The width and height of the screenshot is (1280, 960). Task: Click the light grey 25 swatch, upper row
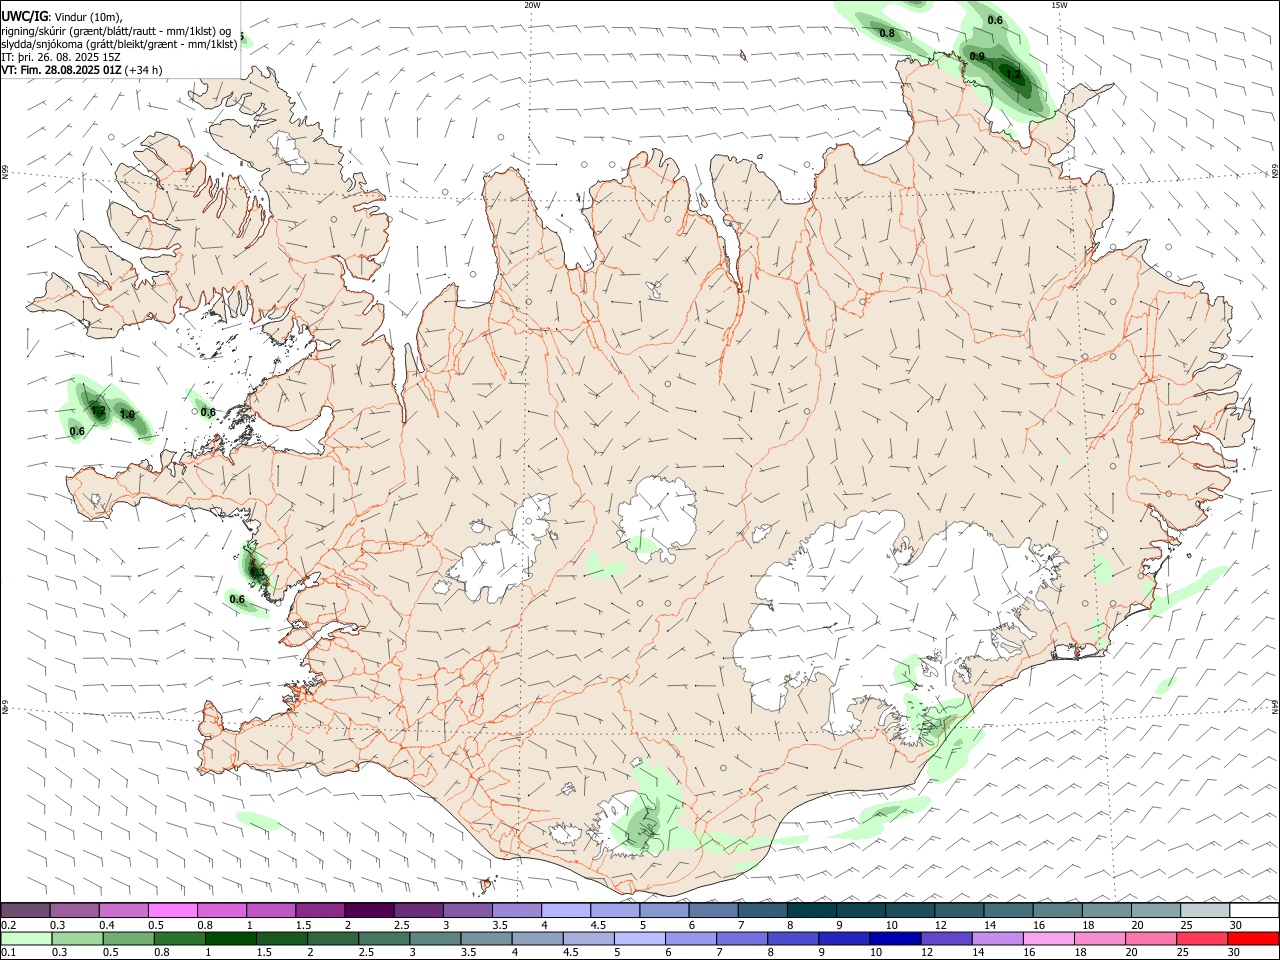tap(1204, 910)
